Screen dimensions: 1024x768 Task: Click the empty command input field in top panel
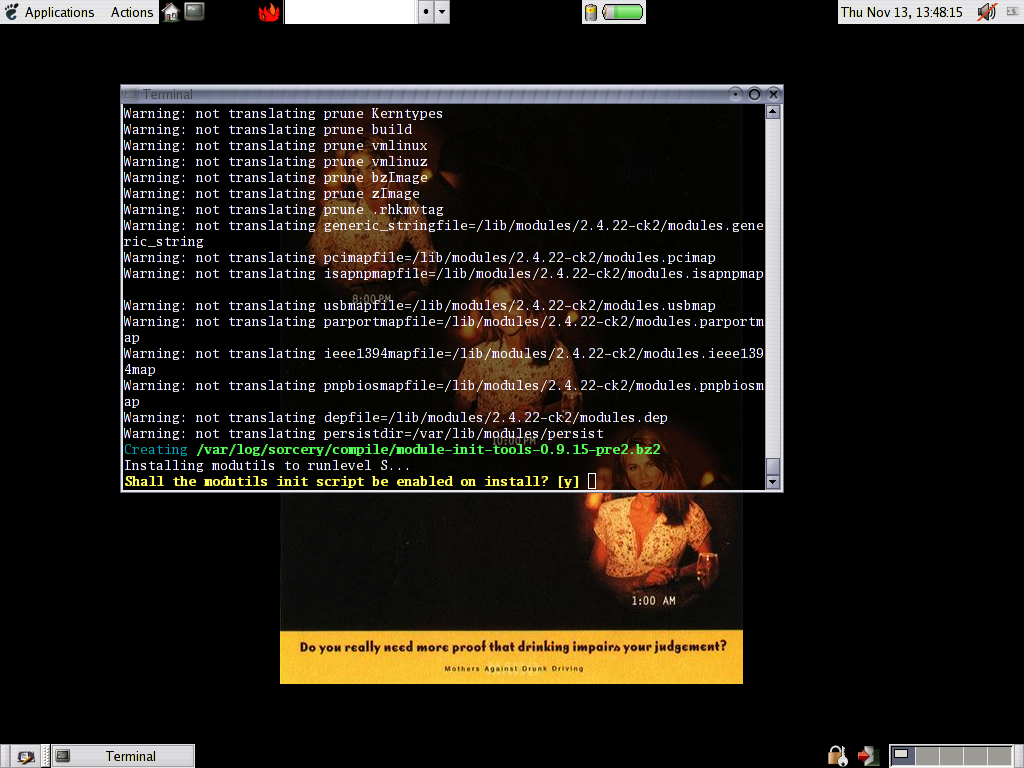[349, 12]
